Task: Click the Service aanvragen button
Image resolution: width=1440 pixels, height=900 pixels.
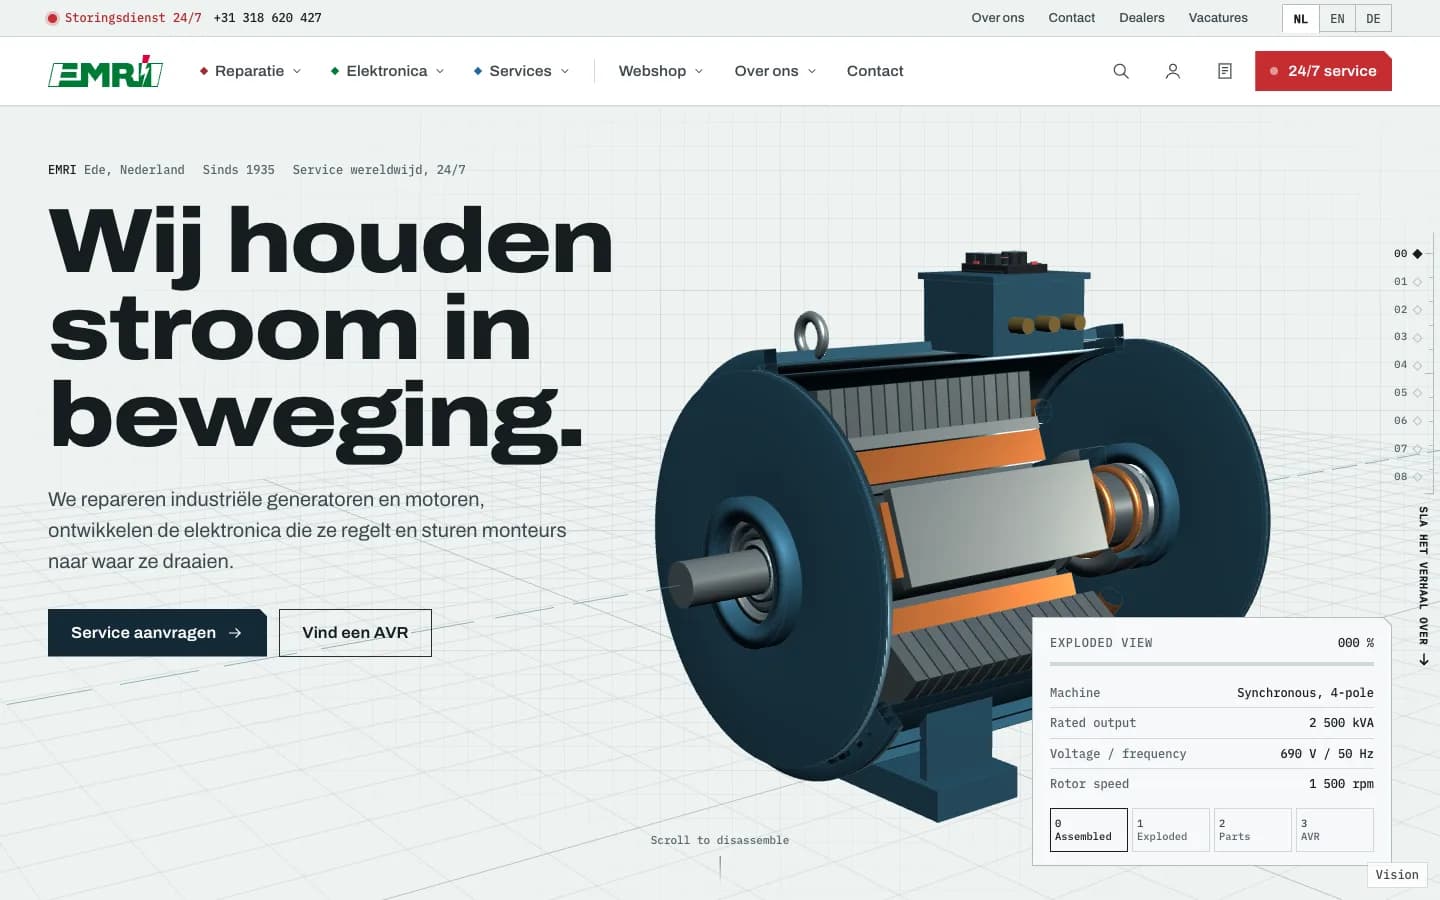Action: point(157,633)
